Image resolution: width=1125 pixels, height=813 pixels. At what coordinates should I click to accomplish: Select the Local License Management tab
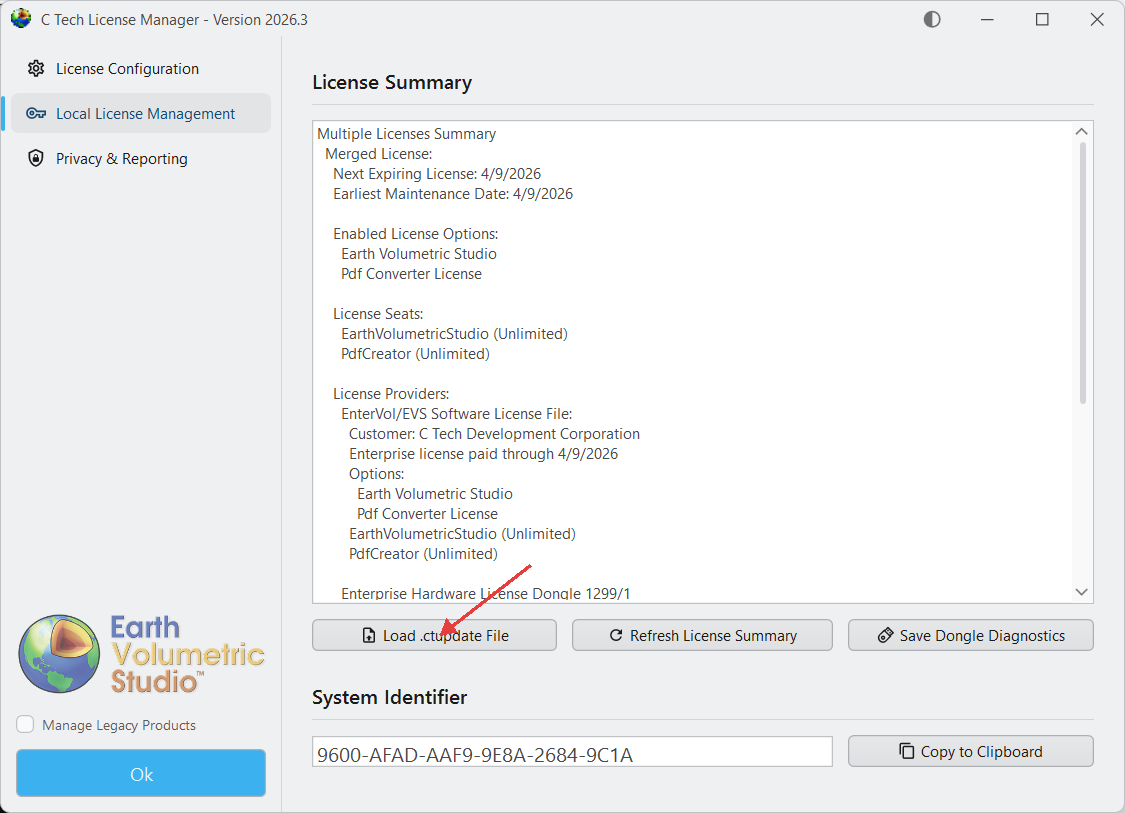tap(145, 114)
